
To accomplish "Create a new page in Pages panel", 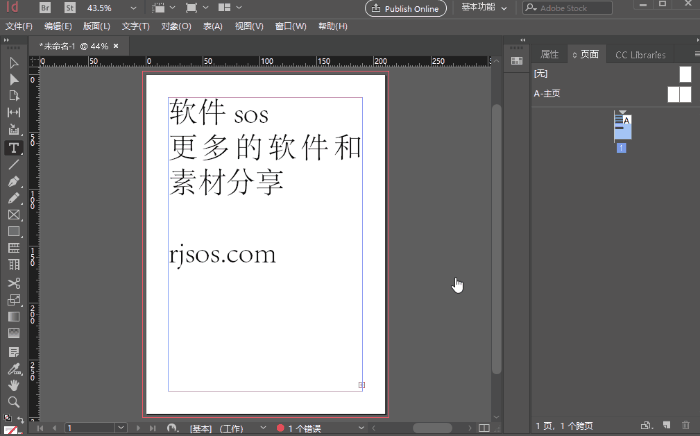I will click(x=667, y=425).
